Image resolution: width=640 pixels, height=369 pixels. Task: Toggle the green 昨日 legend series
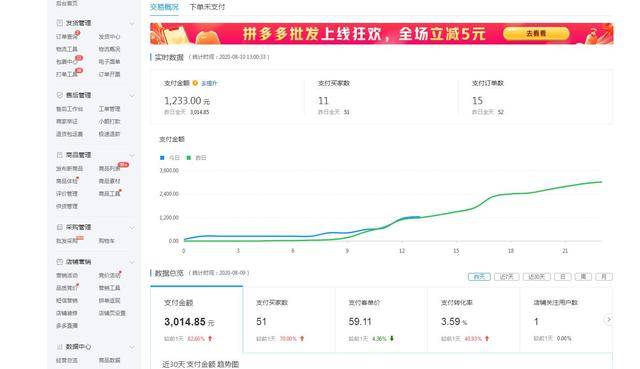pyautogui.click(x=196, y=158)
